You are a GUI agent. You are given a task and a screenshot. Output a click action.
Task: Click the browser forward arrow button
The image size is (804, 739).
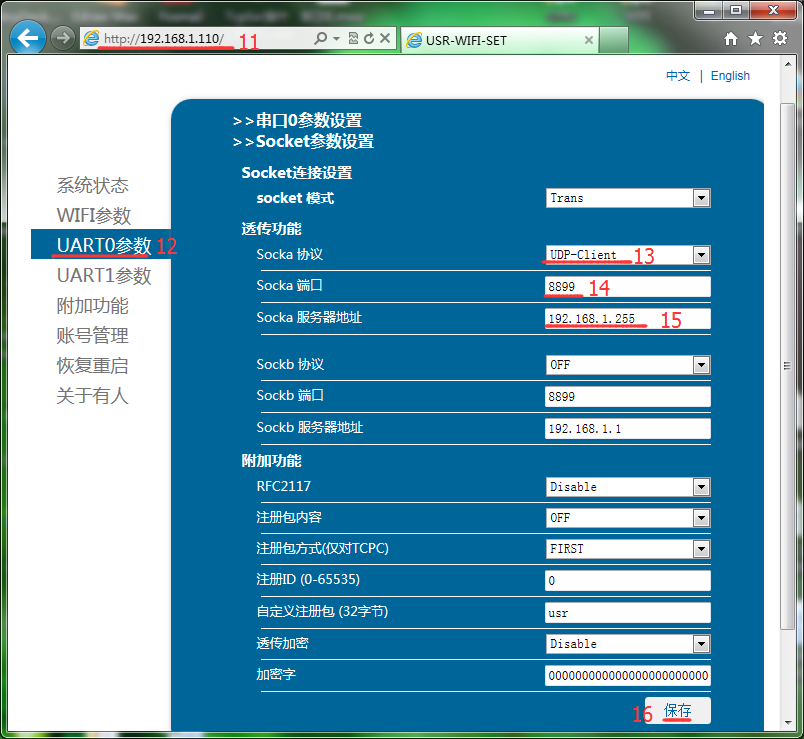pos(63,38)
